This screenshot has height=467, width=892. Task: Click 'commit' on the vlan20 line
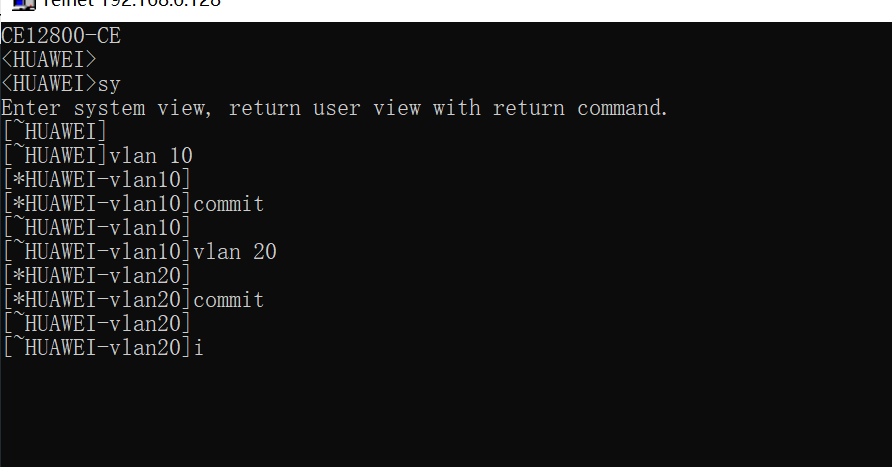pyautogui.click(x=229, y=300)
